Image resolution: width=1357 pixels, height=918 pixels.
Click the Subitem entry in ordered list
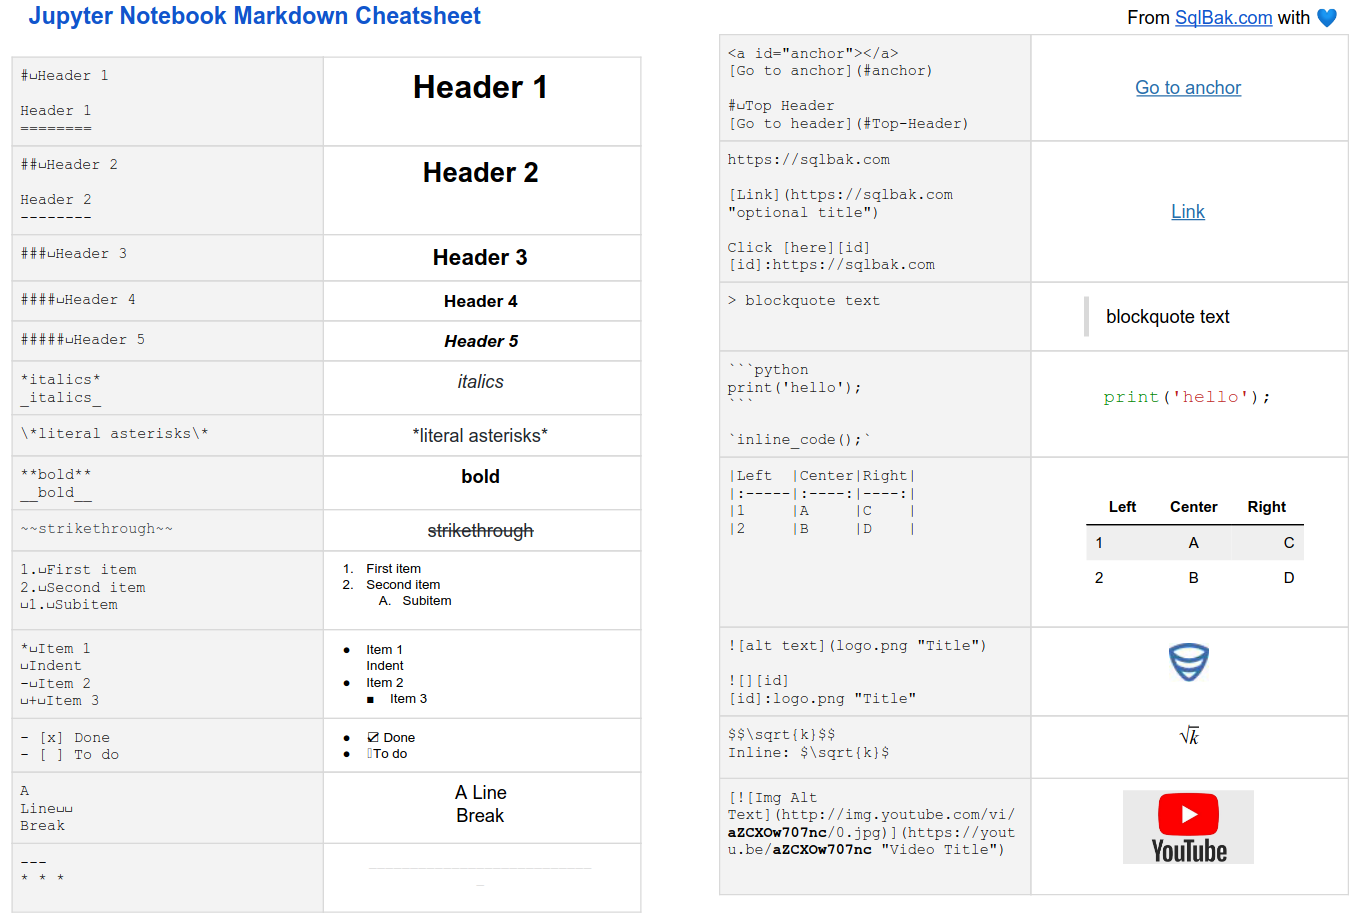[x=426, y=601]
